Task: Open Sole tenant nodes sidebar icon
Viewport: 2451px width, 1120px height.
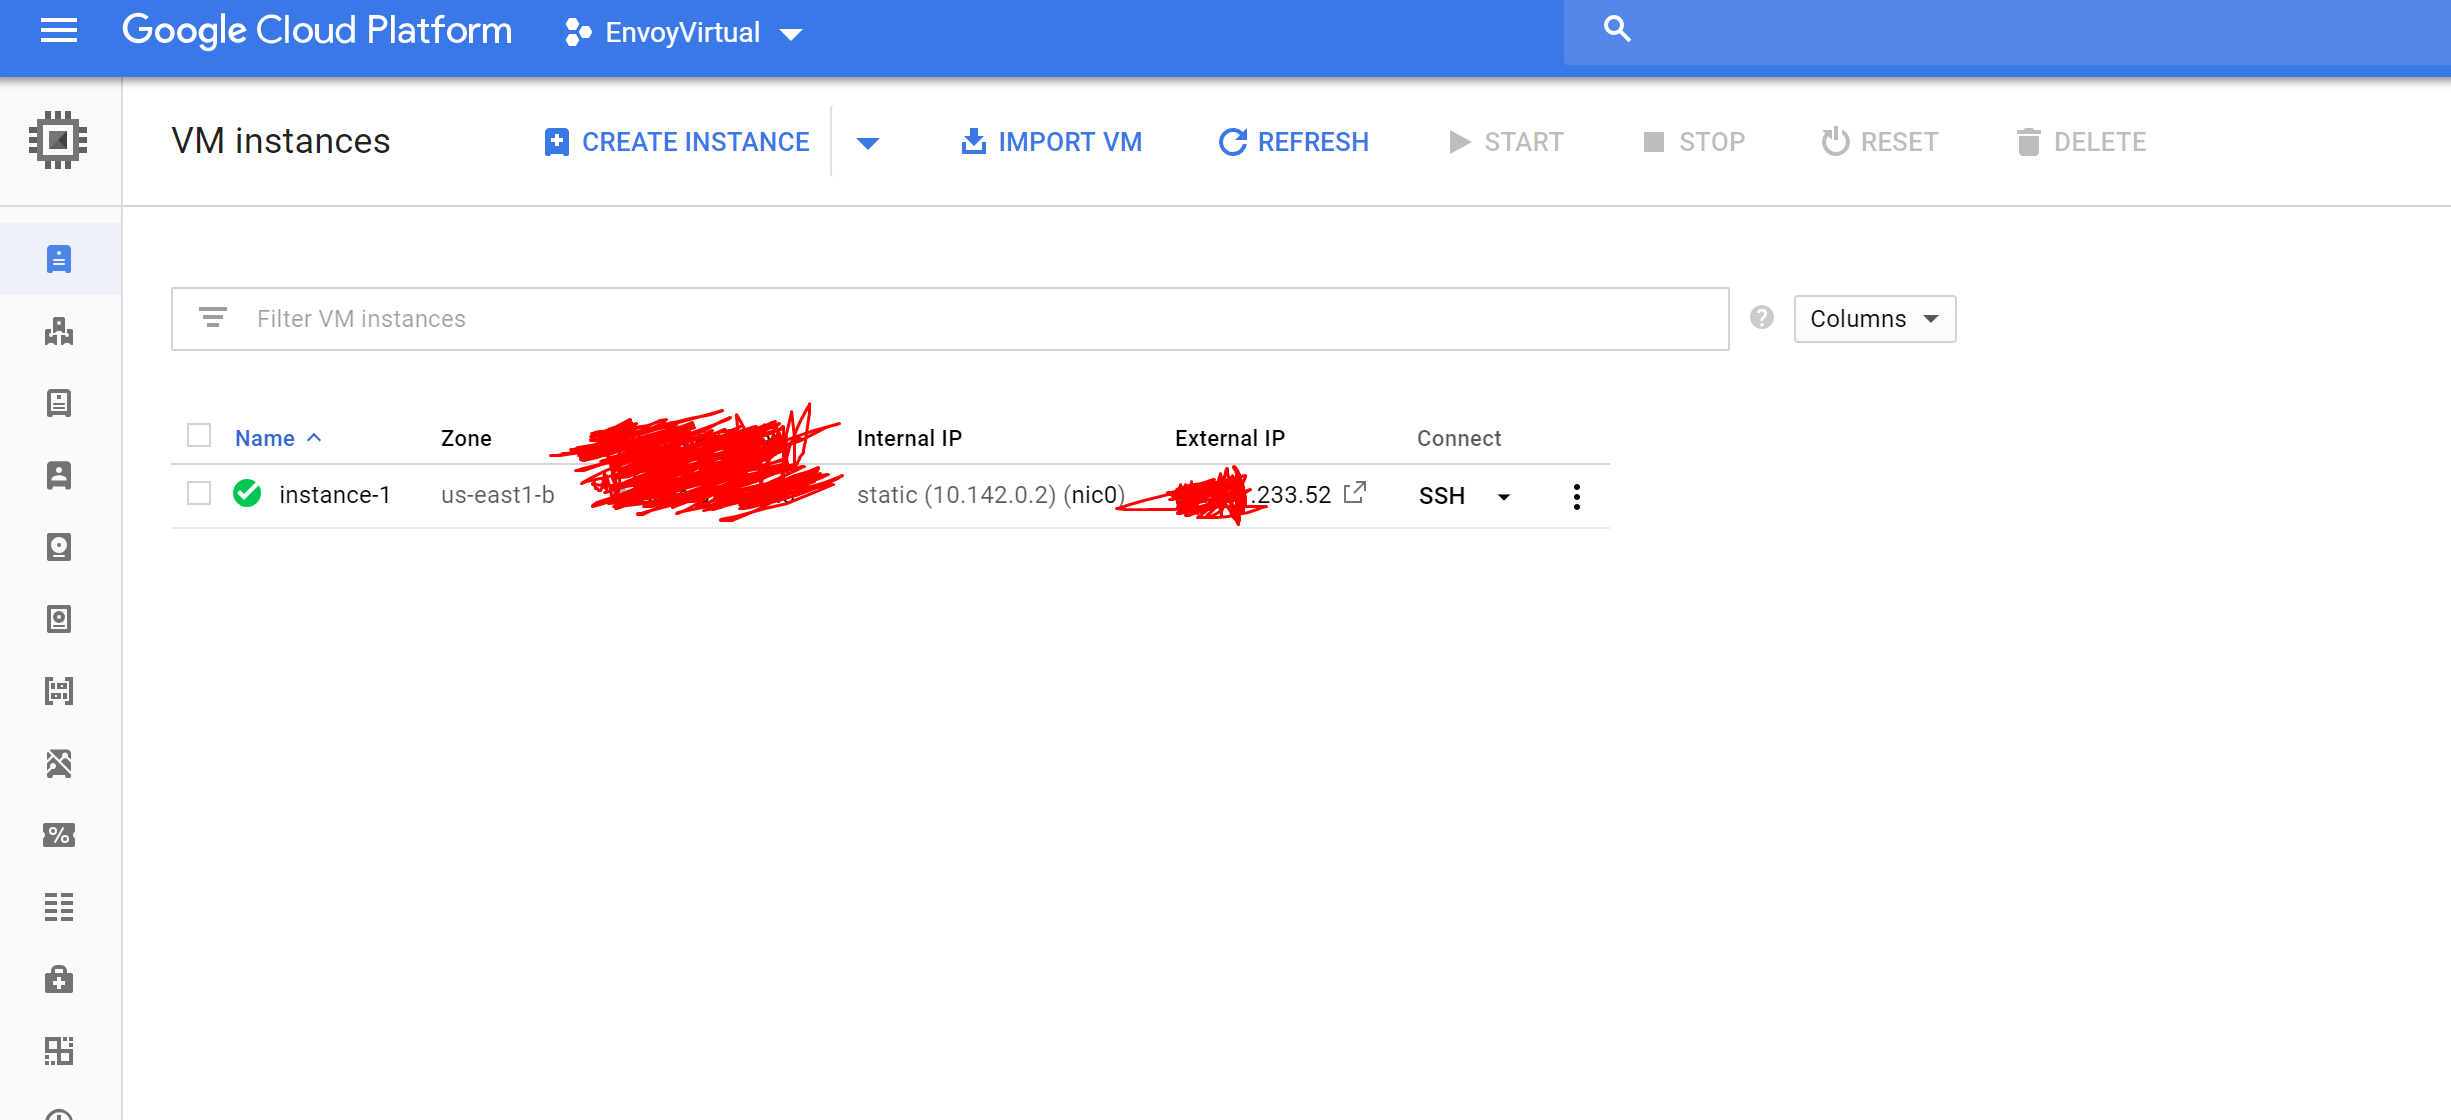Action: pyautogui.click(x=59, y=475)
